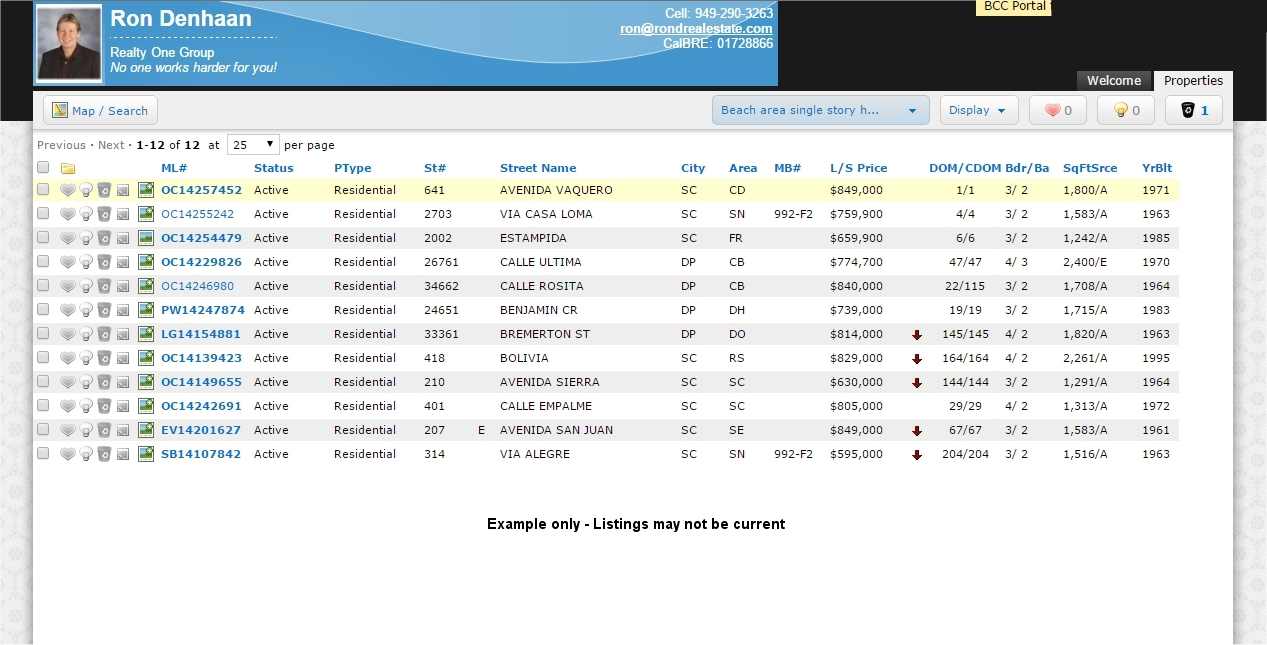The width and height of the screenshot is (1267, 645).
Task: Open listing link EV14201627
Action: 201,430
